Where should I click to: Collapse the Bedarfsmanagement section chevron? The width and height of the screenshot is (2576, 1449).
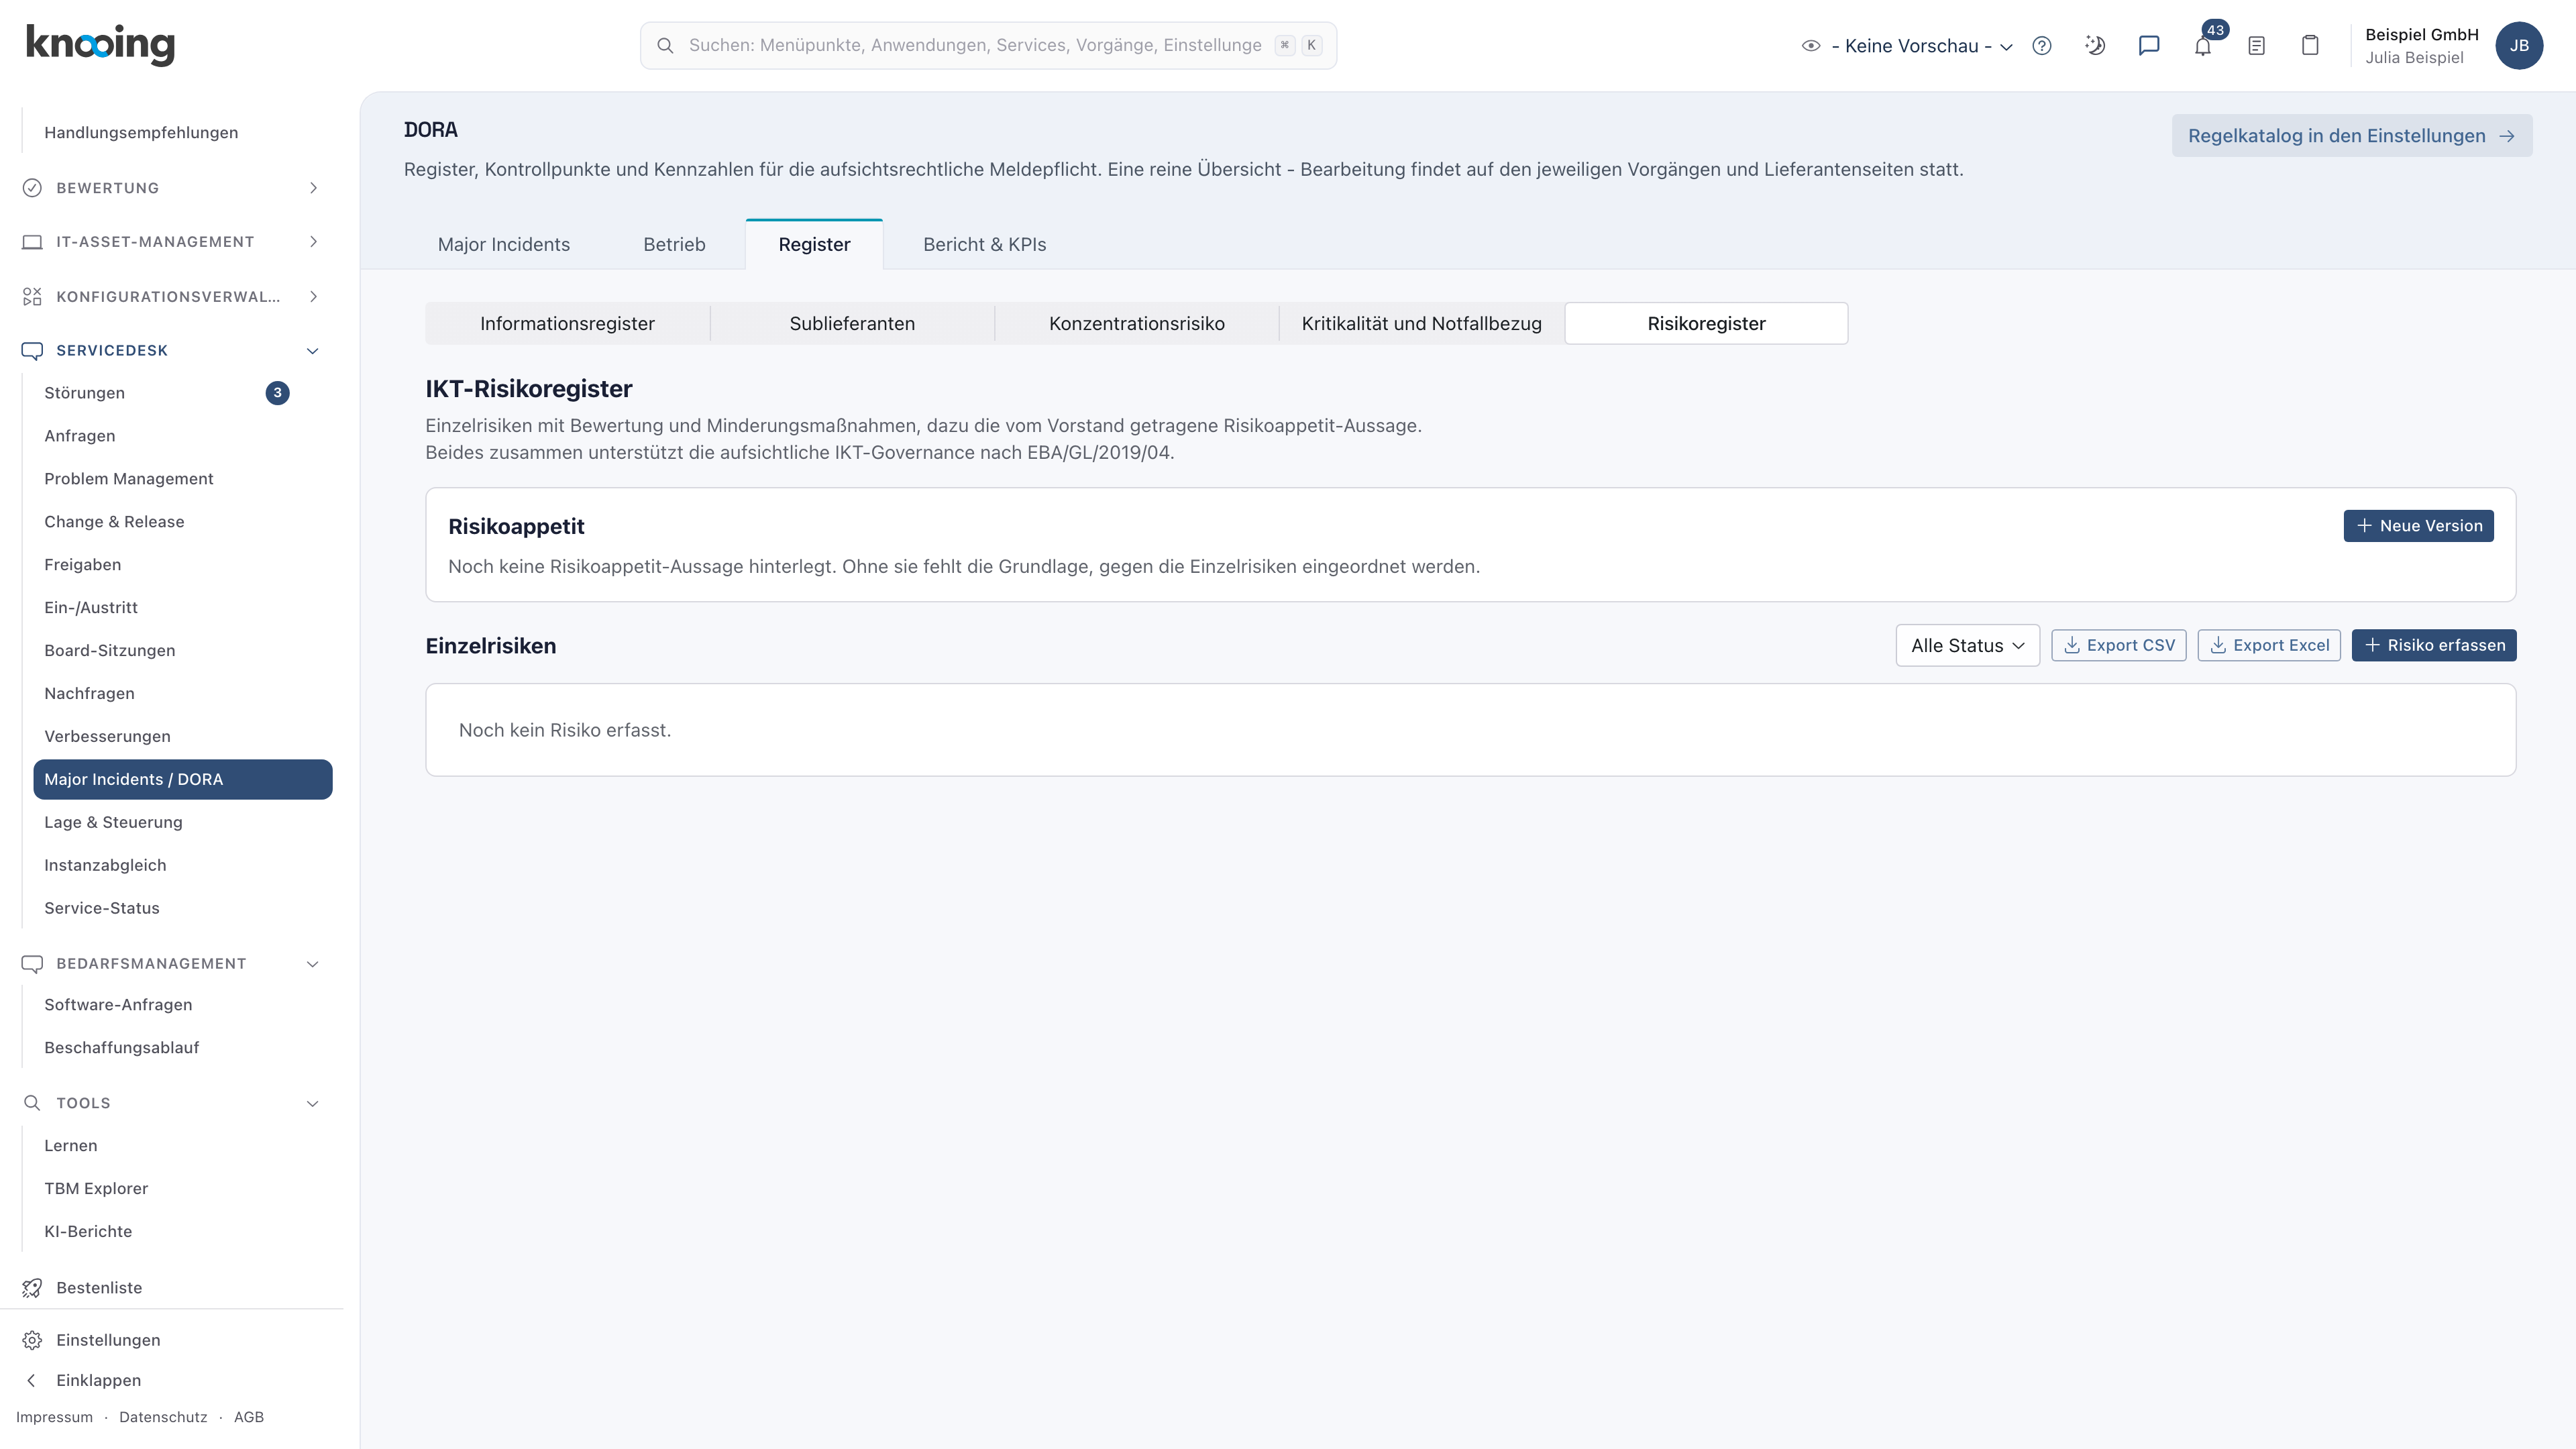(313, 964)
